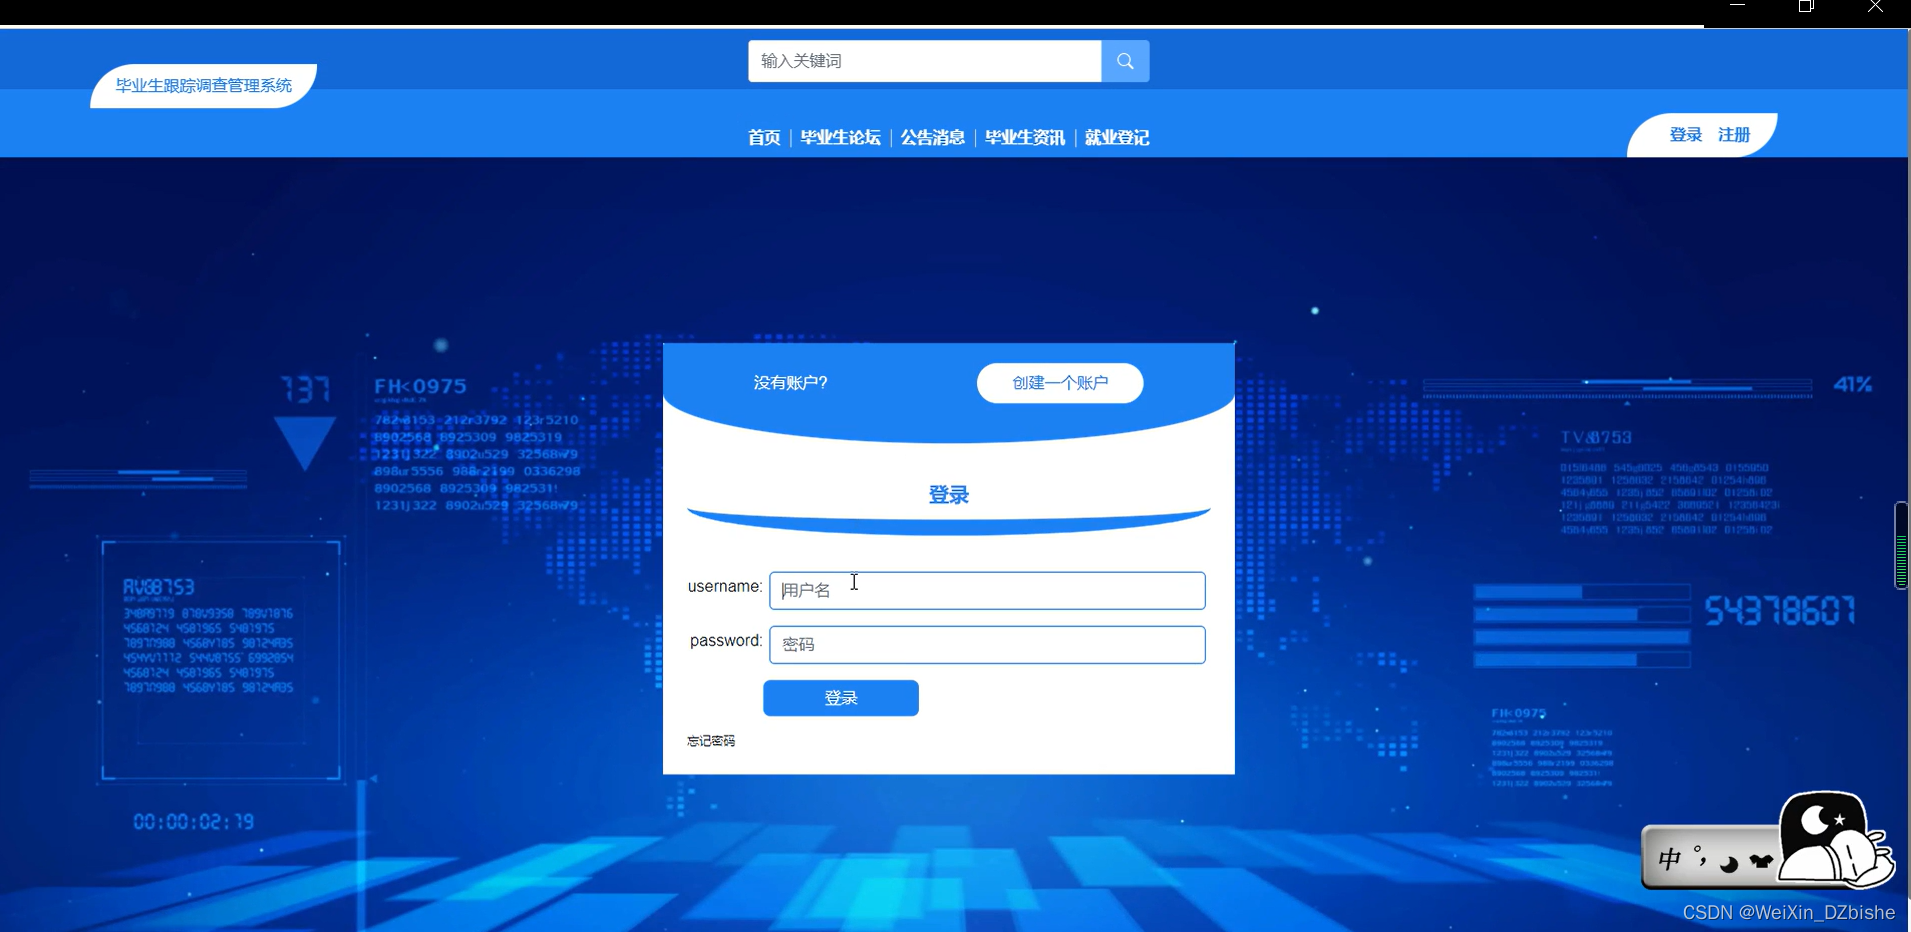Toggle the punctuation mode icon in IME bar

(x=1700, y=856)
